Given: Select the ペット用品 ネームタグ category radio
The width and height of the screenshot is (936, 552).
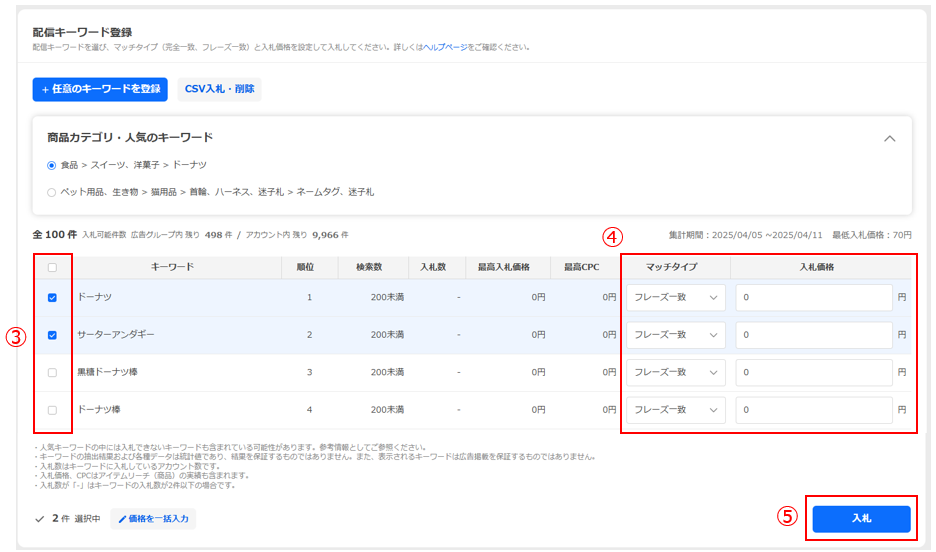Looking at the screenshot, I should click(x=52, y=192).
